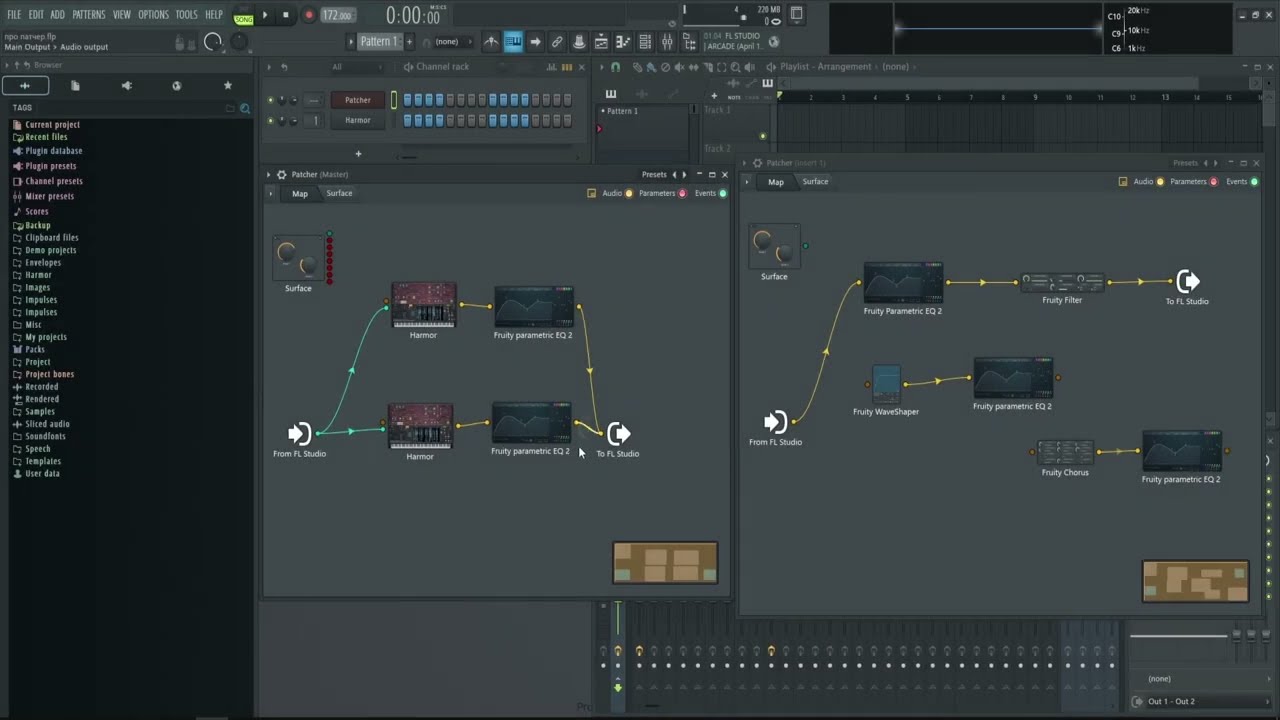Open Patcher Master Presets menu
The width and height of the screenshot is (1280, 720).
click(654, 174)
